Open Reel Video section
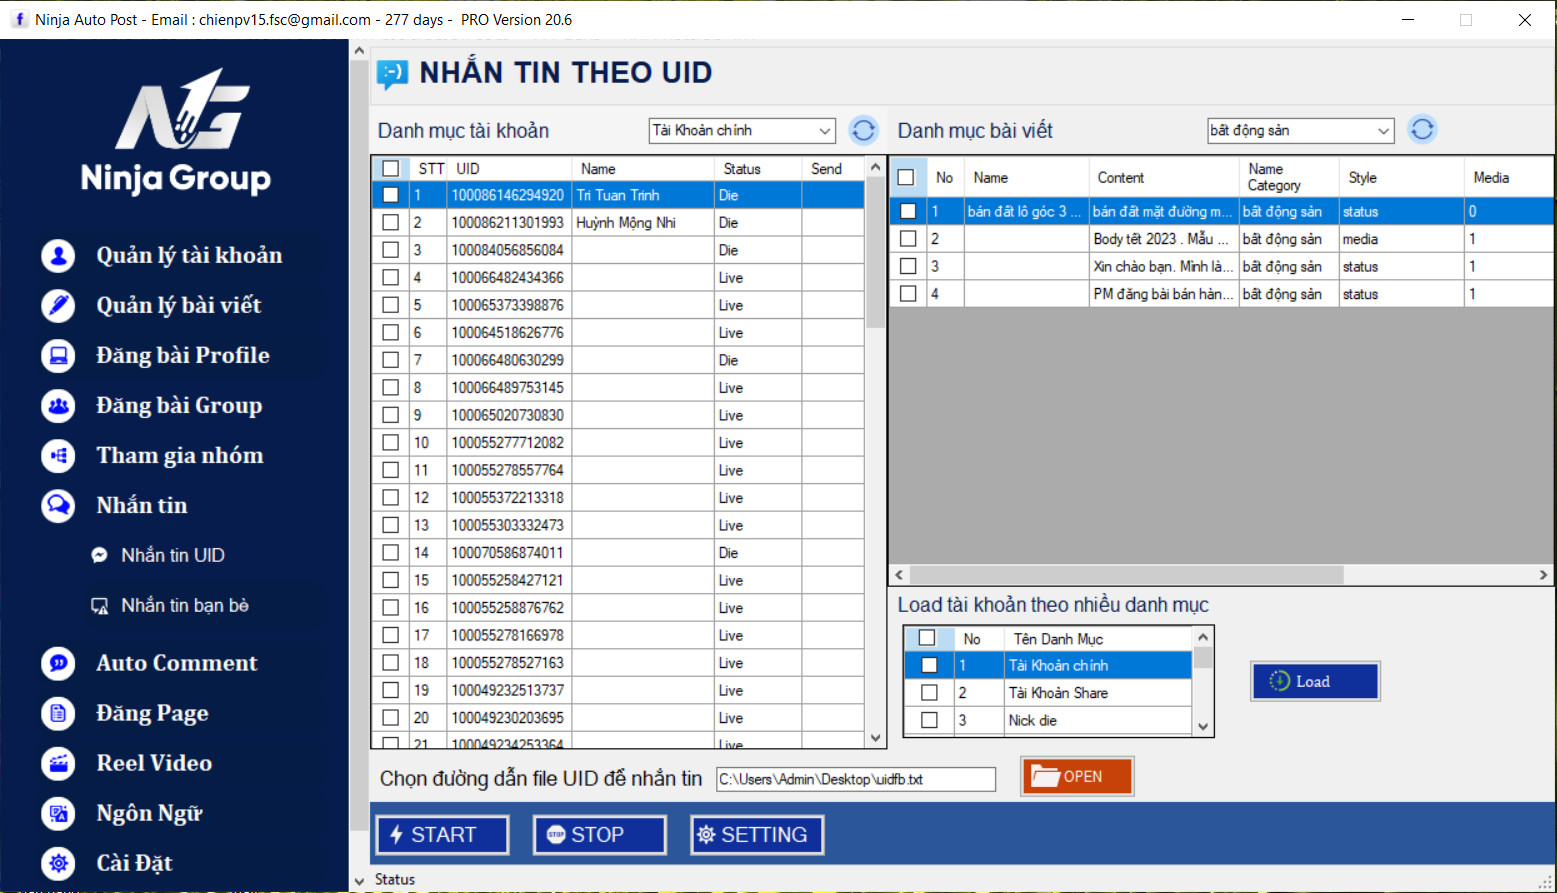 [x=154, y=763]
